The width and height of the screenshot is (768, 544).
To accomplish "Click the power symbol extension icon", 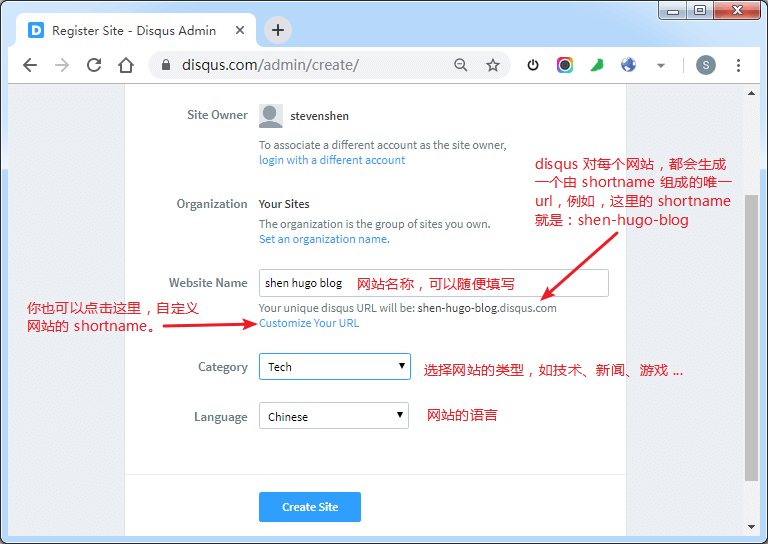I will point(533,65).
